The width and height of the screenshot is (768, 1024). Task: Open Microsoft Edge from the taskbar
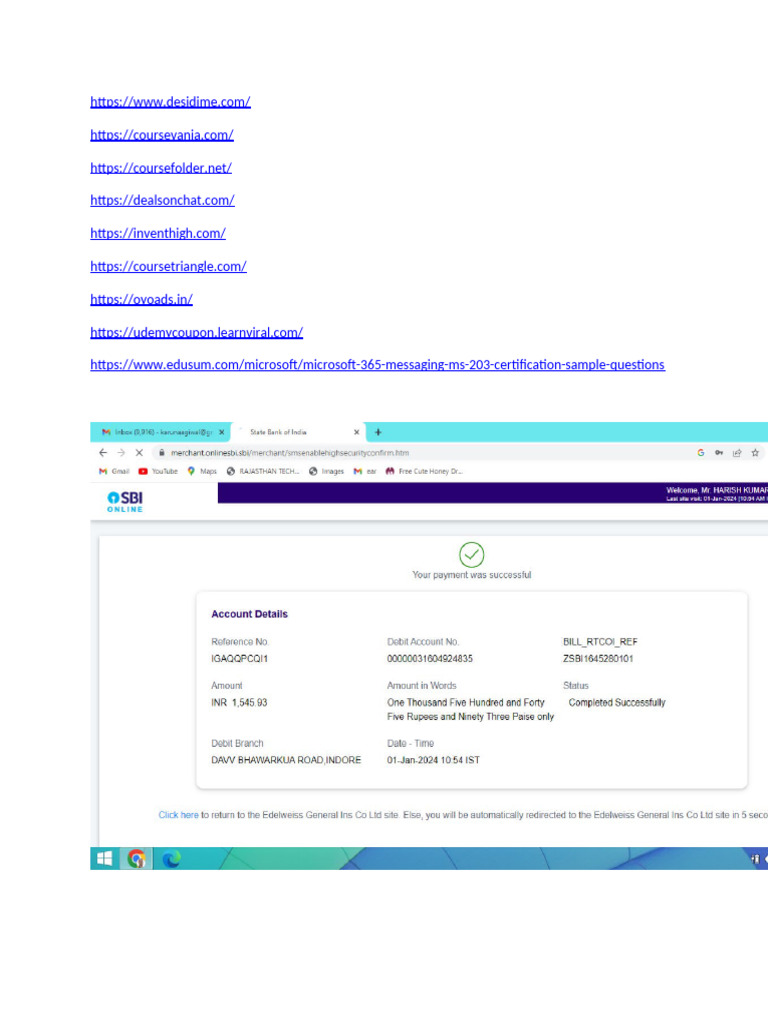point(171,859)
